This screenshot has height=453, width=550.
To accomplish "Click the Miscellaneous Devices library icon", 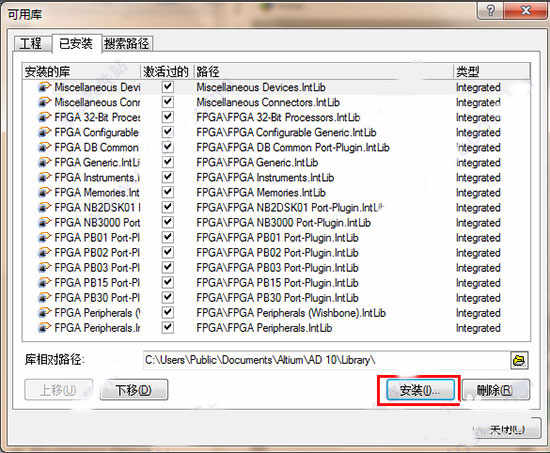I will (x=45, y=87).
